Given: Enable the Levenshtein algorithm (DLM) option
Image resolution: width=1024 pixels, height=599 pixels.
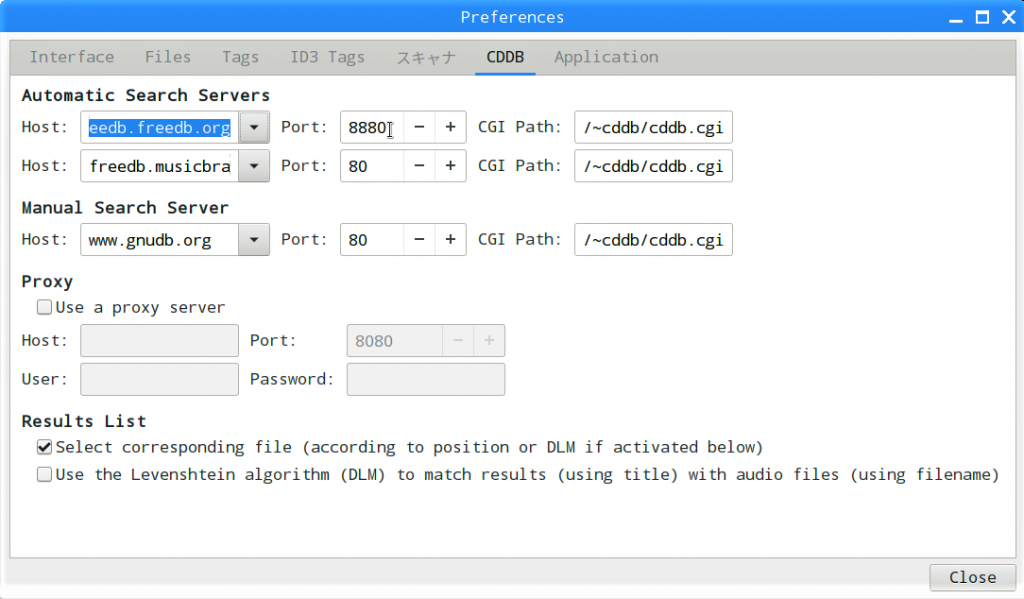Looking at the screenshot, I should 44,475.
